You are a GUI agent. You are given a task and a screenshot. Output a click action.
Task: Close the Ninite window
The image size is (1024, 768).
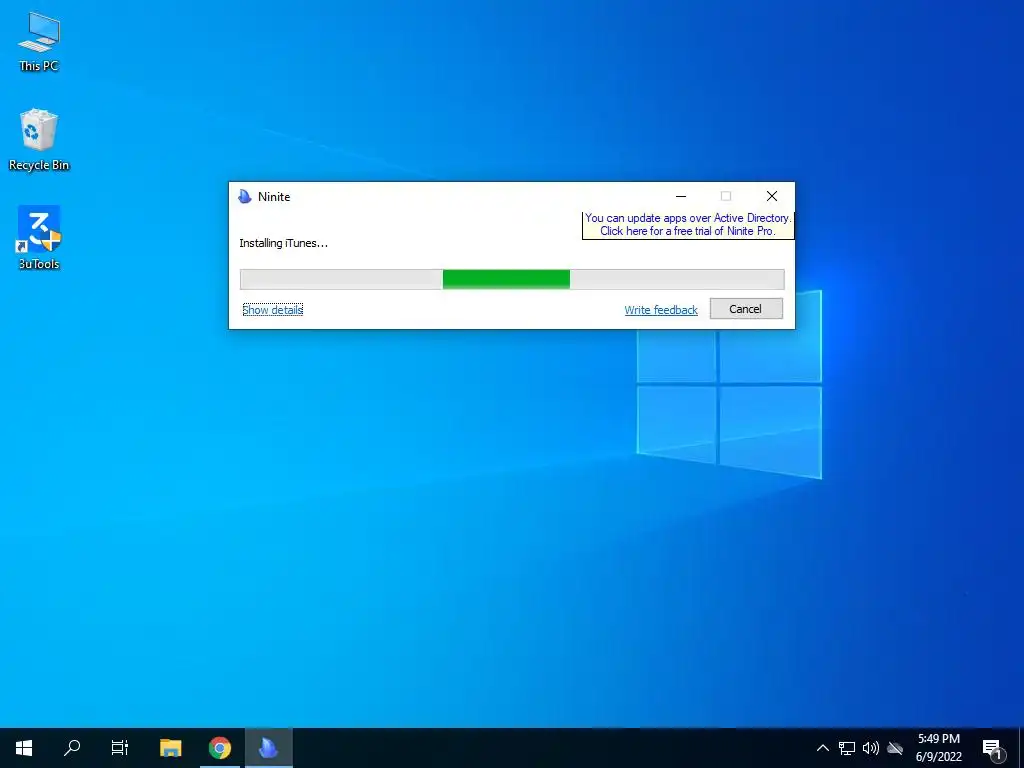[771, 197]
